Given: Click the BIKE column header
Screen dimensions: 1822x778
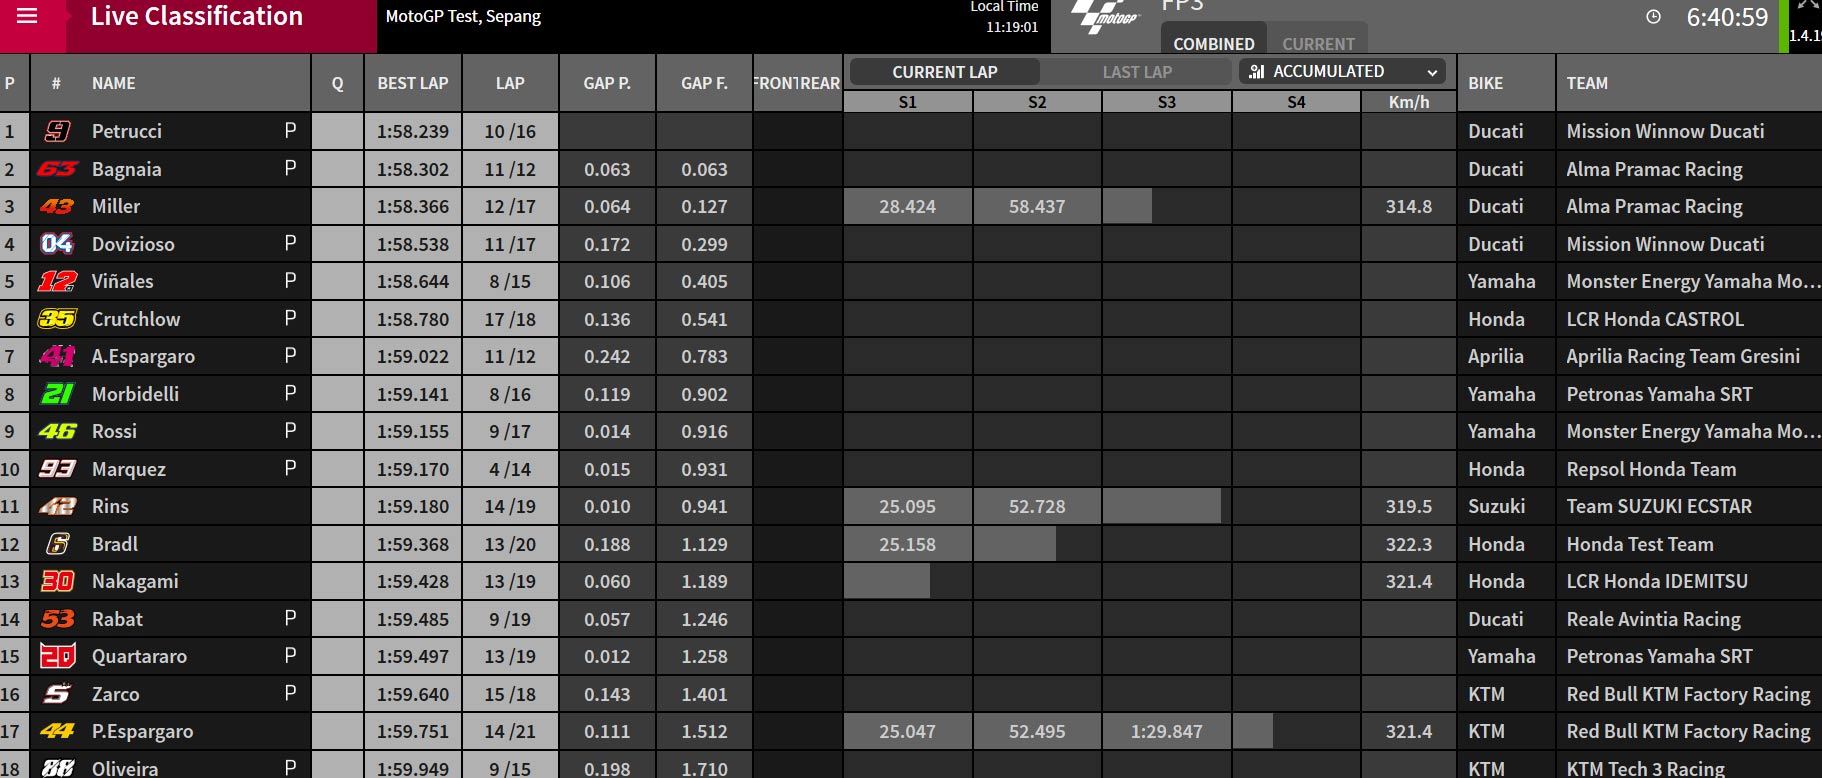Looking at the screenshot, I should pyautogui.click(x=1485, y=83).
